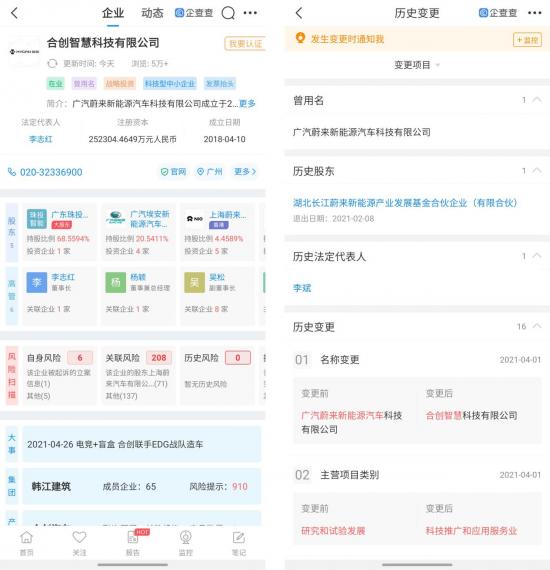Open the 高管 side label
Viewport: 550px width, 570px height.
[12, 296]
